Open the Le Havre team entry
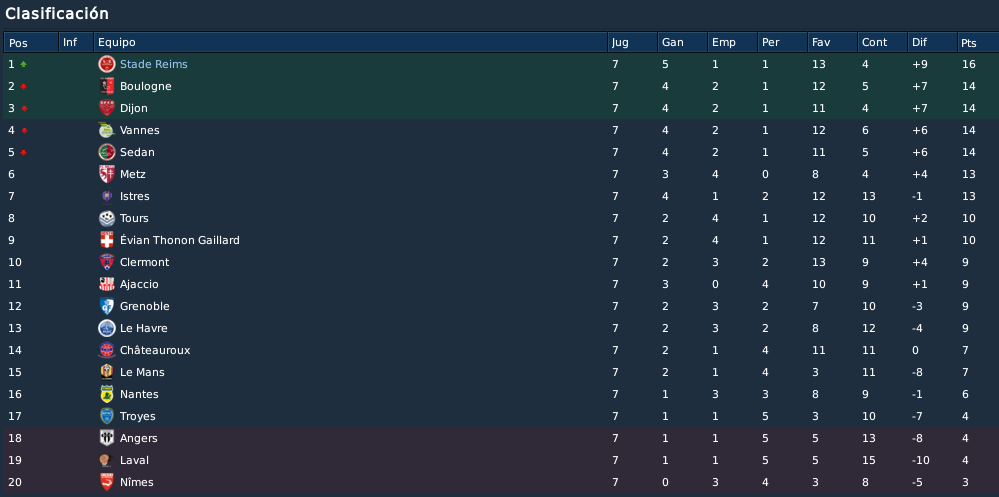The image size is (999, 497). [144, 328]
